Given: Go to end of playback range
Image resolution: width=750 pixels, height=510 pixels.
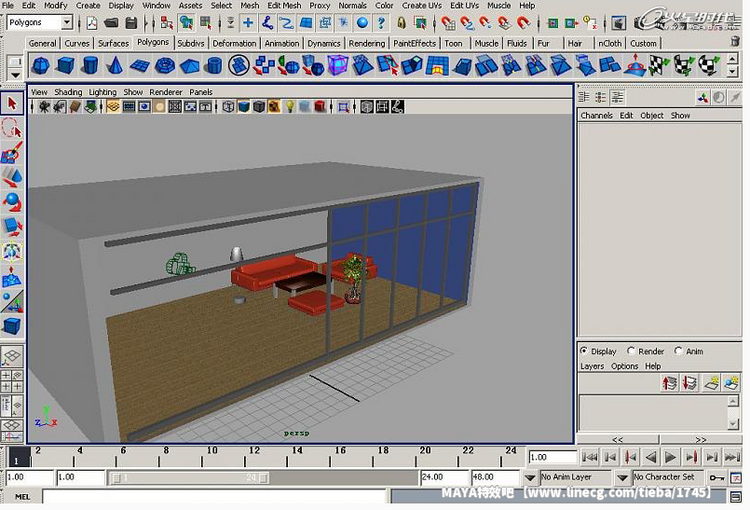Looking at the screenshot, I should coord(732,457).
